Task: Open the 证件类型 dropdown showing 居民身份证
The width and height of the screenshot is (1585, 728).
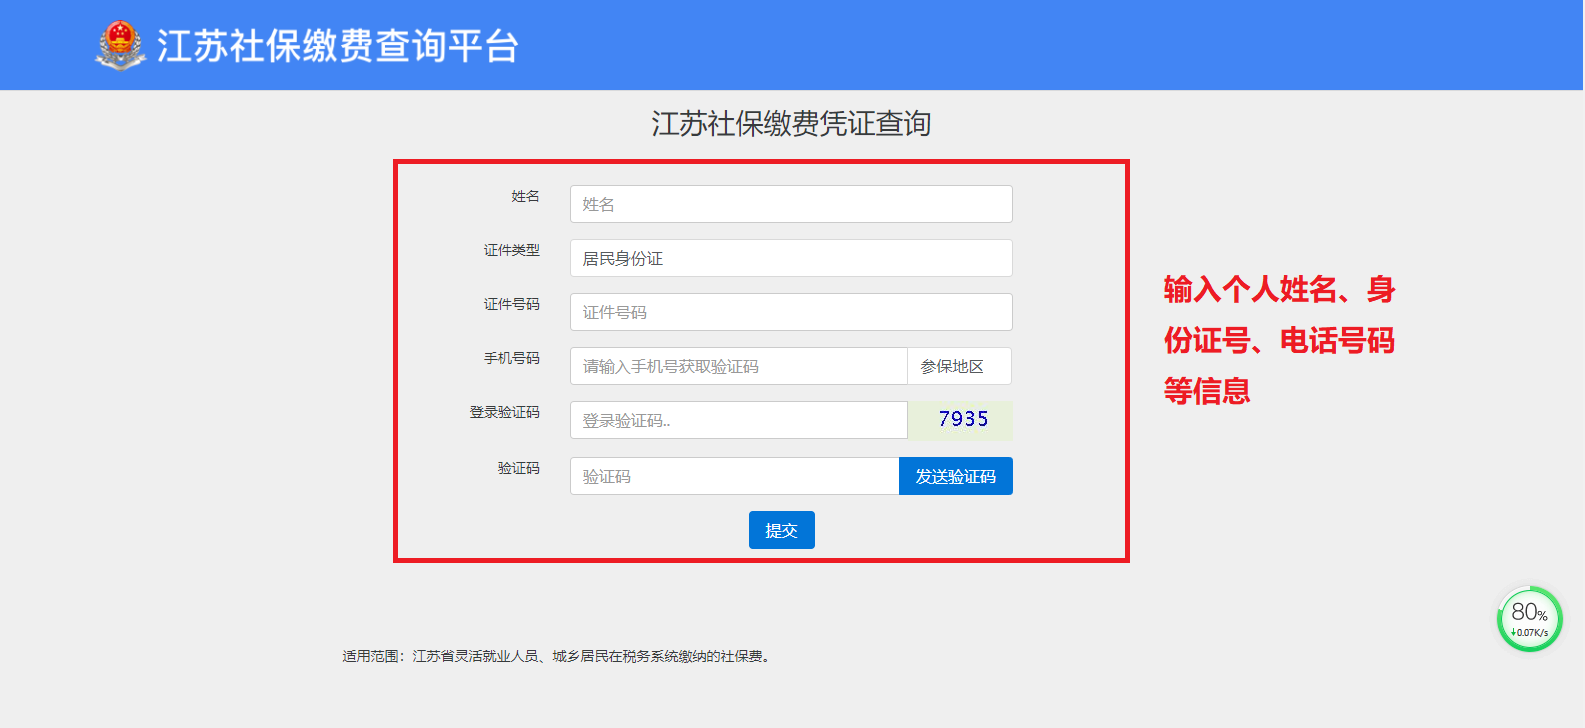Action: coord(790,258)
